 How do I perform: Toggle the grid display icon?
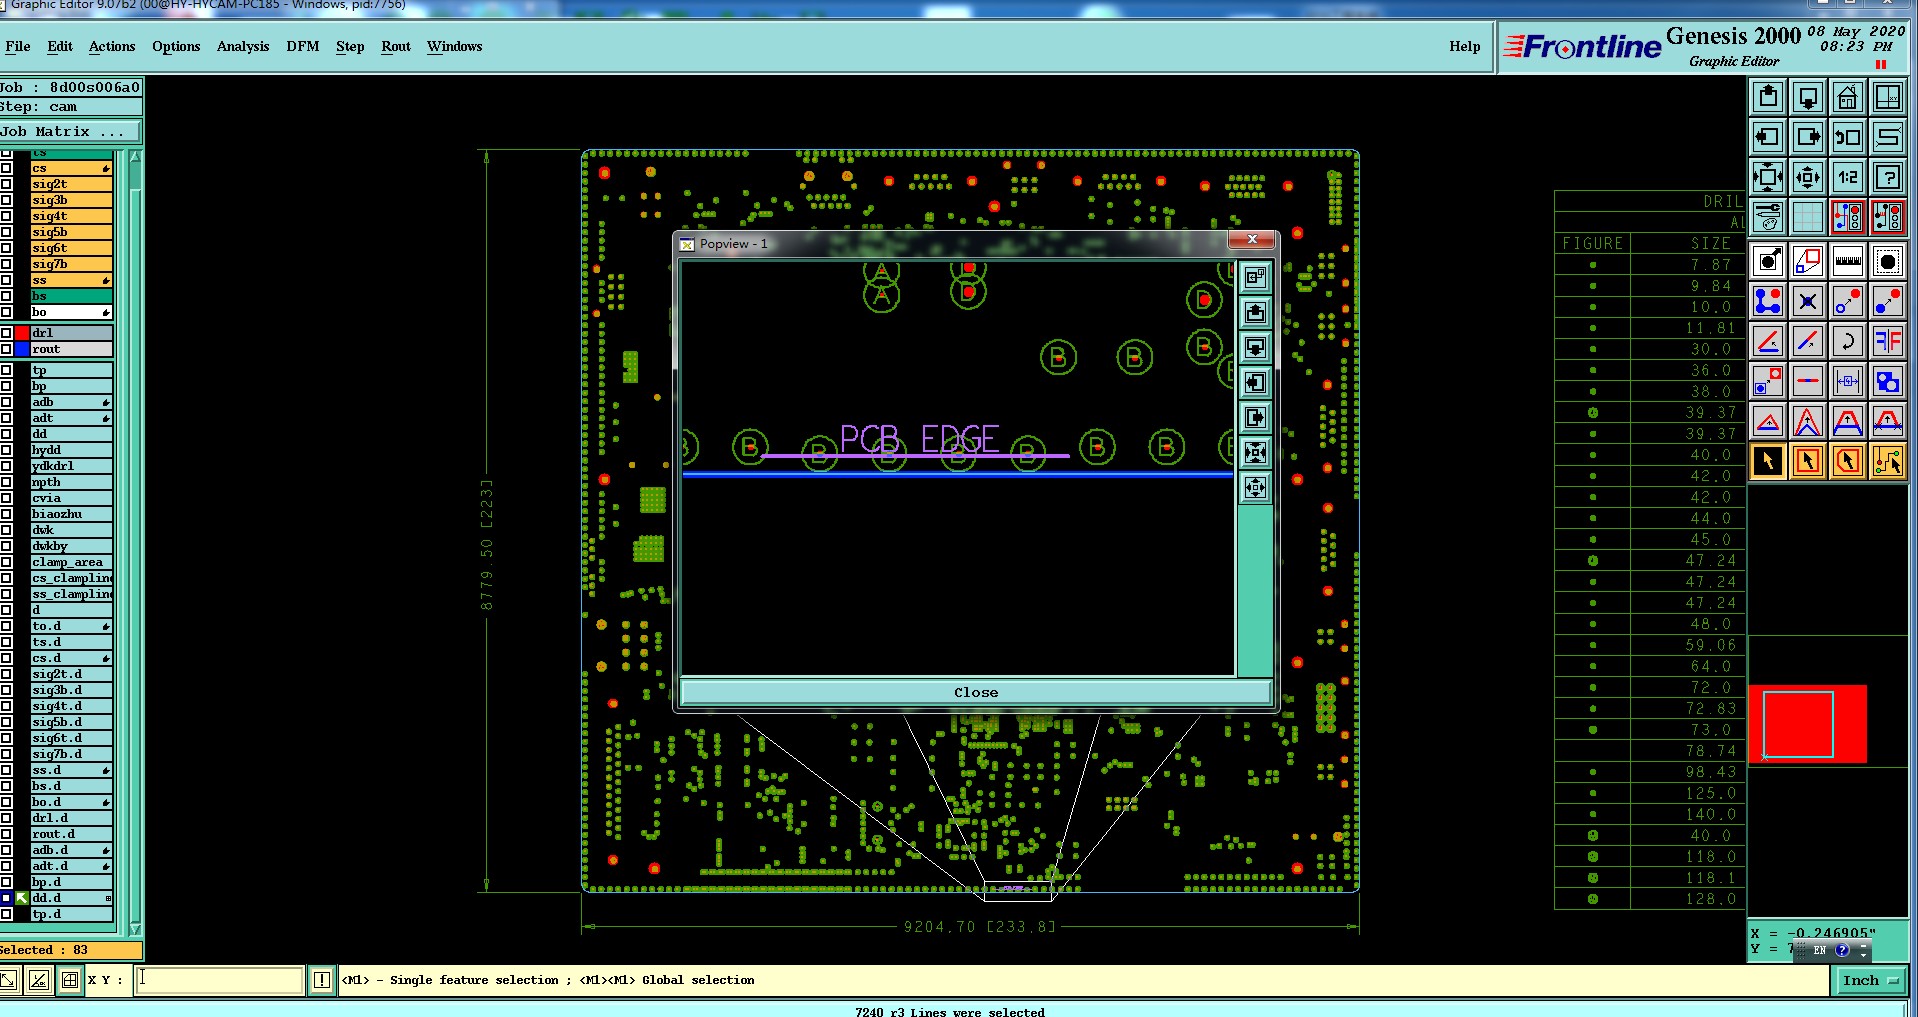(x=1808, y=216)
